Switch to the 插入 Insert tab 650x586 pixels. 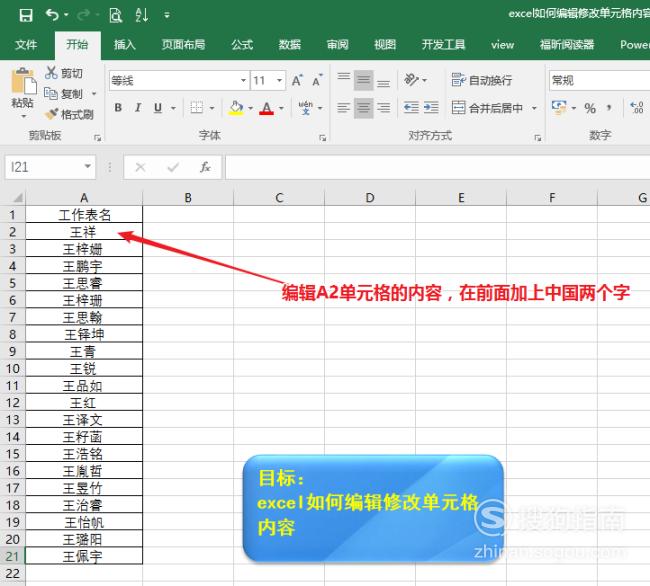click(x=125, y=44)
